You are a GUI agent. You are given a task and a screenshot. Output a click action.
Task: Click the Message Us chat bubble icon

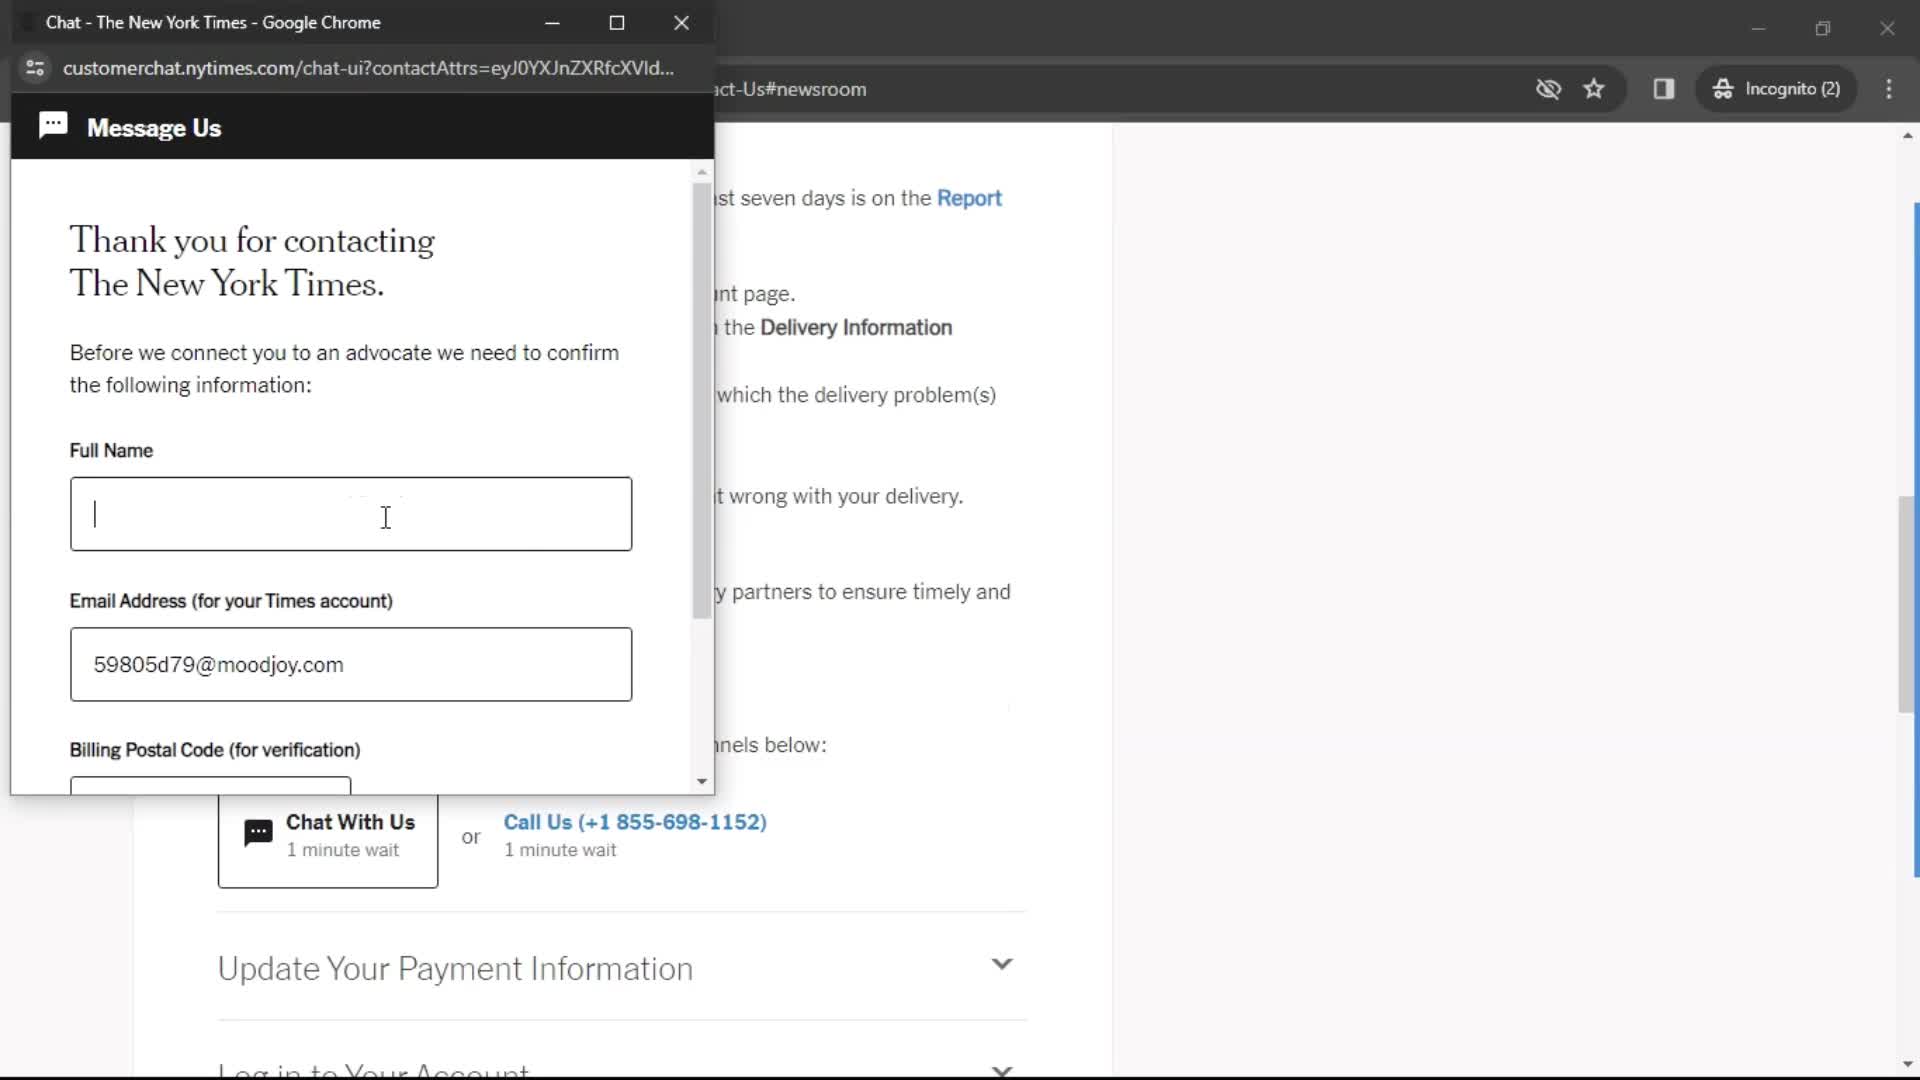(53, 125)
